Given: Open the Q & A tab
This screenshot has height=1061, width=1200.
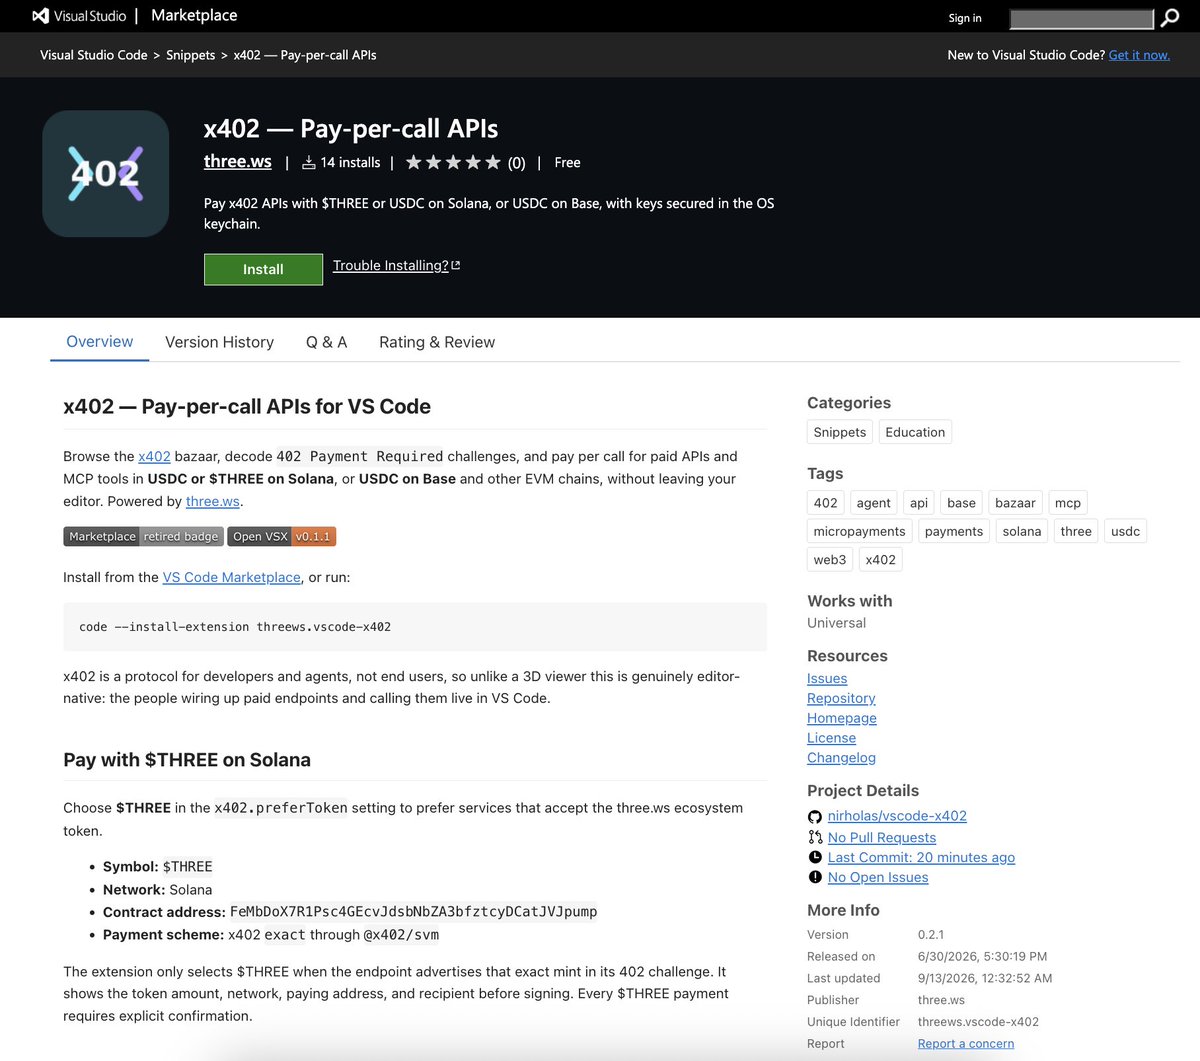Looking at the screenshot, I should pyautogui.click(x=326, y=342).
